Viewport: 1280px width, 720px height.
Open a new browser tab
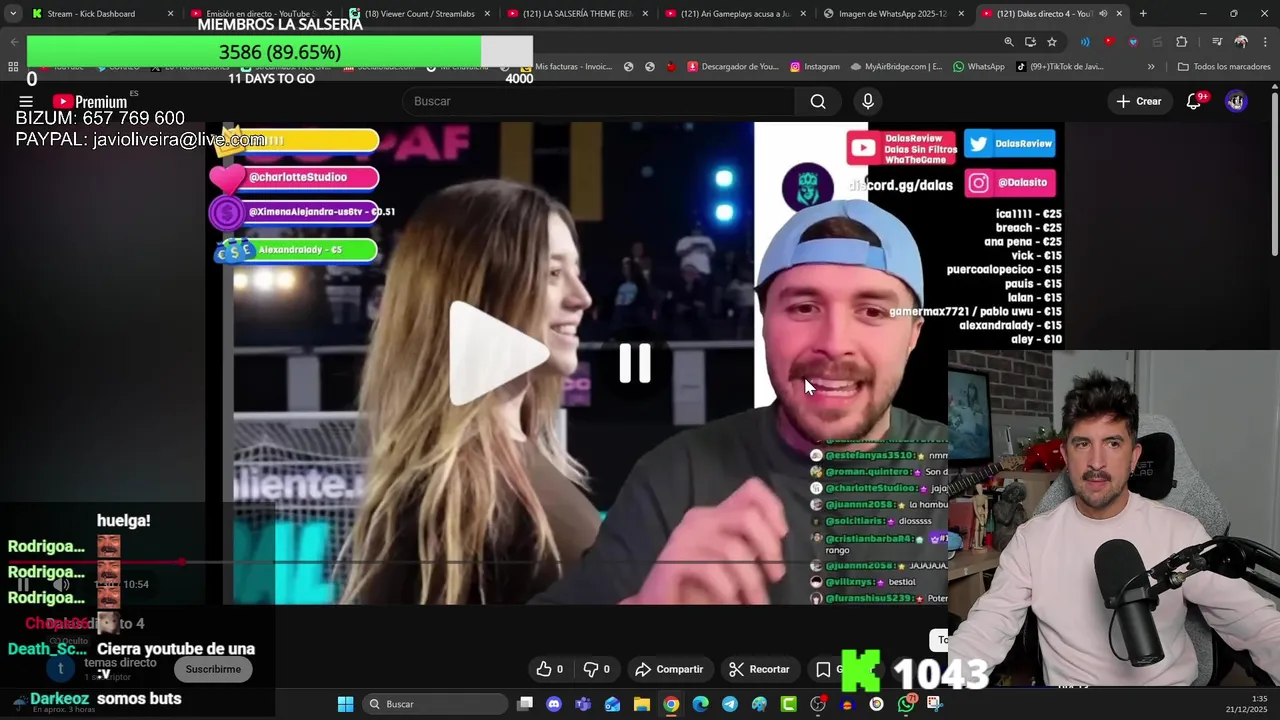[1143, 14]
